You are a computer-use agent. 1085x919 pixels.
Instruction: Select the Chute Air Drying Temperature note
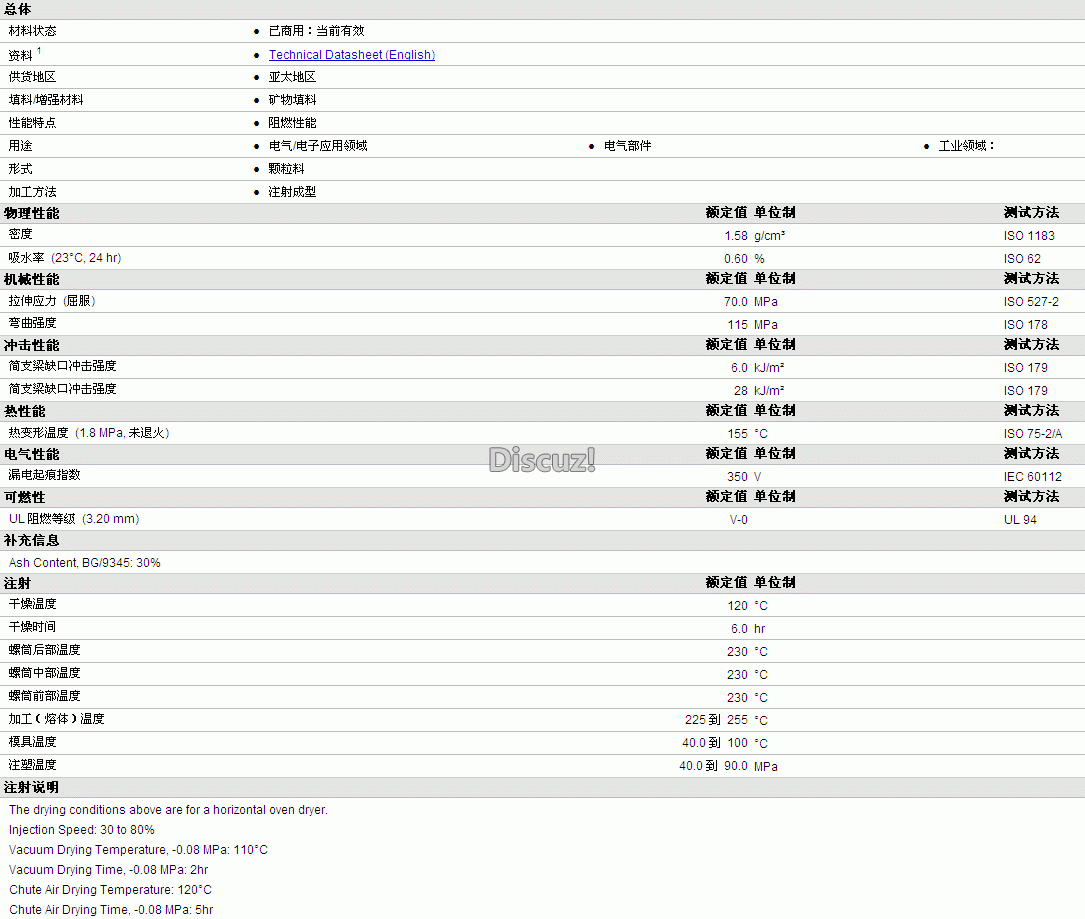coord(111,890)
